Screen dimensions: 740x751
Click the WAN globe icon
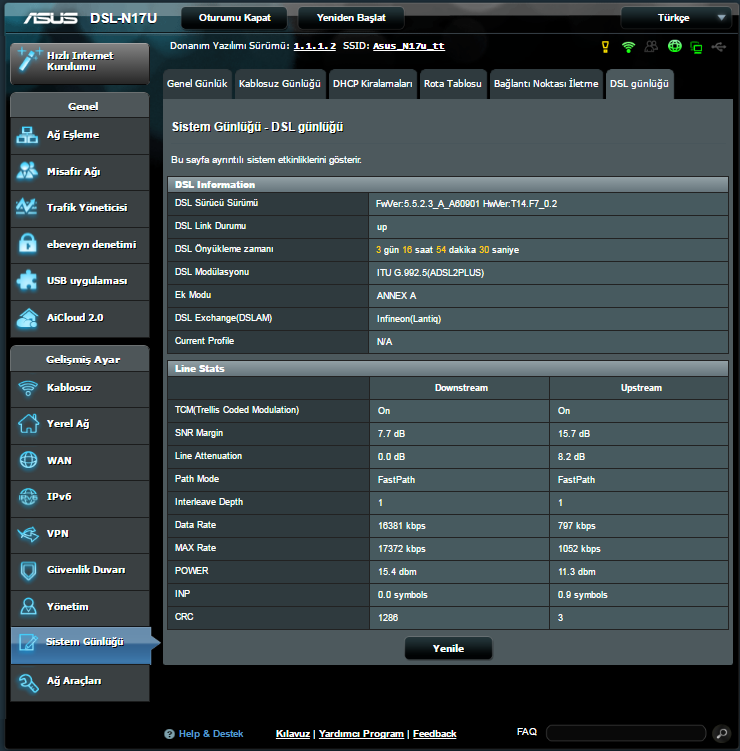tap(28, 460)
